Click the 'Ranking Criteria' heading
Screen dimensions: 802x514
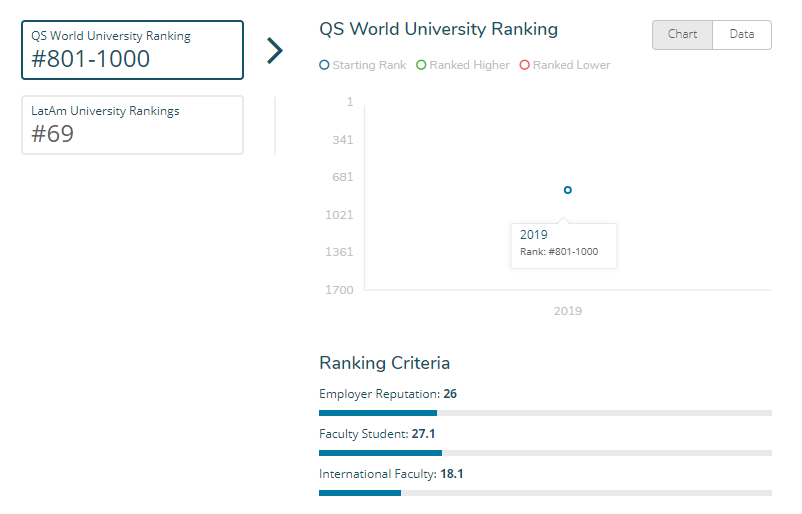(x=385, y=363)
